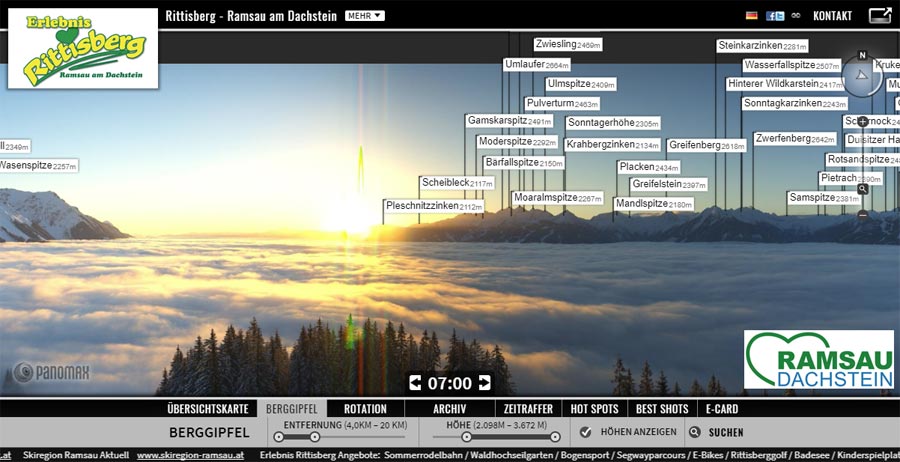900x462 pixels.
Task: Toggle the Höhen anzeigen checkbox
Action: click(586, 432)
